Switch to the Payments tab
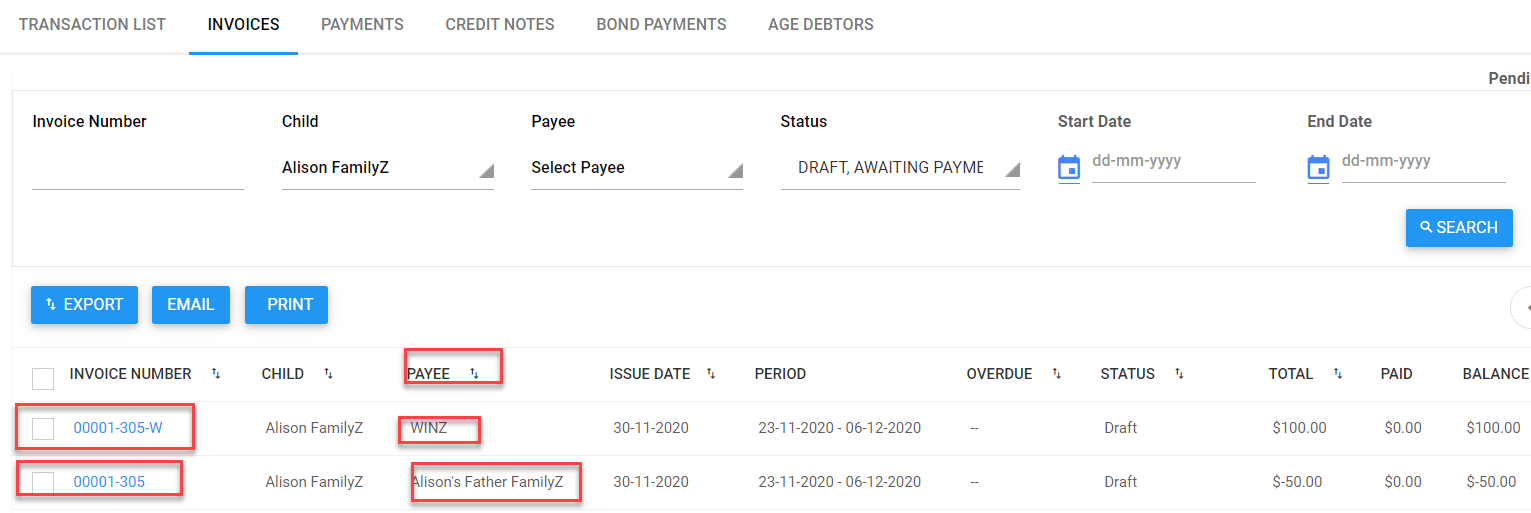Screen dimensions: 1531x513 click(362, 24)
